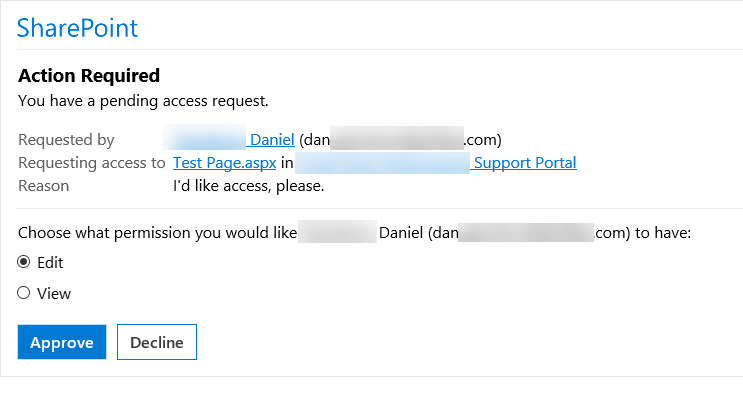This screenshot has height=417, width=743.
Task: Click the 'Reason' field label
Action: [x=44, y=186]
